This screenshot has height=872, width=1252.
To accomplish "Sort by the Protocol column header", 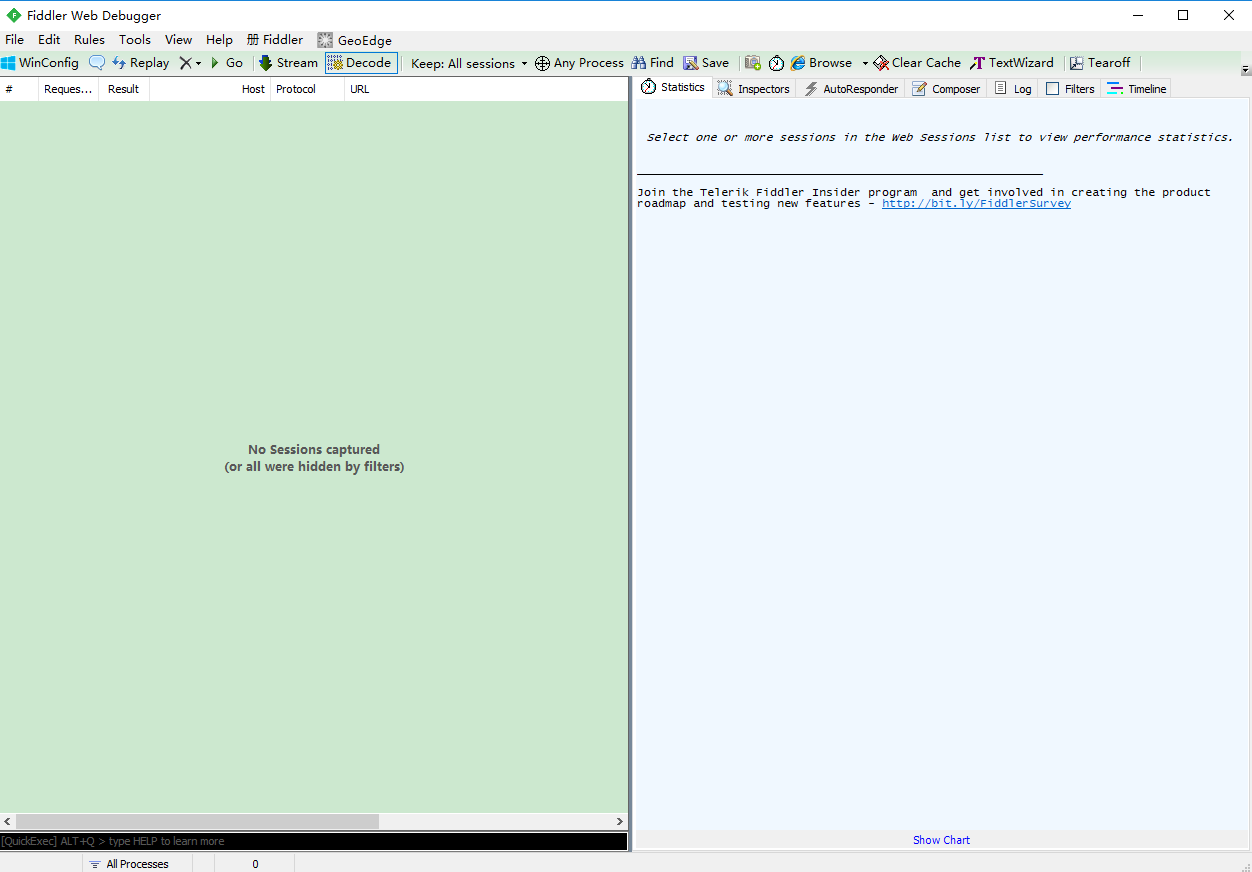I will [307, 89].
